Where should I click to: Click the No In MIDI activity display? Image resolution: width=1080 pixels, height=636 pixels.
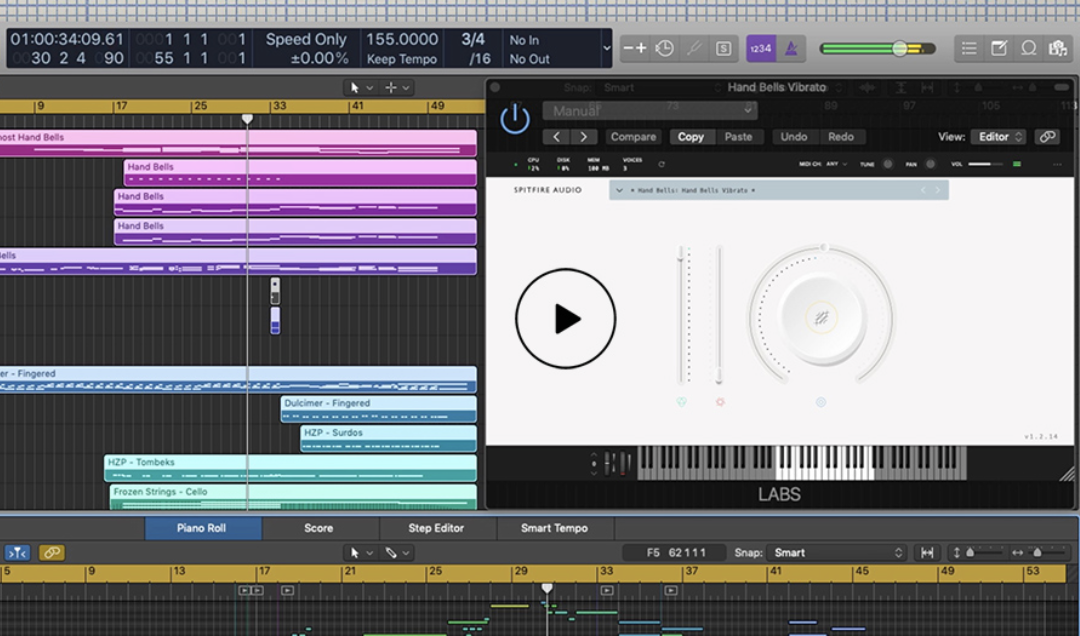pos(524,40)
